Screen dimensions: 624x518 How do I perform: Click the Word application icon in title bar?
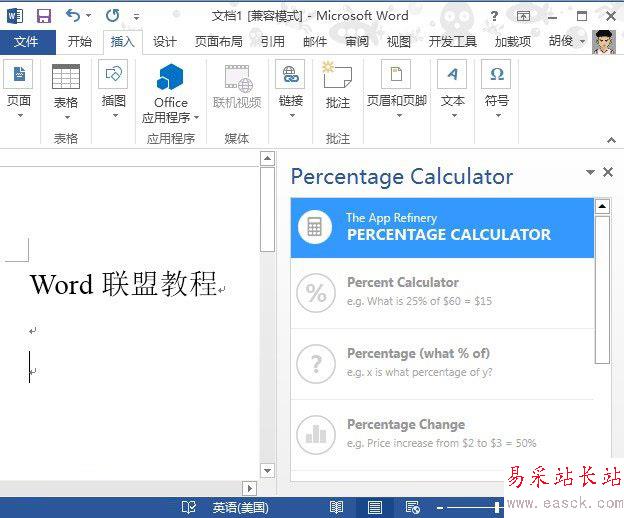pos(15,16)
